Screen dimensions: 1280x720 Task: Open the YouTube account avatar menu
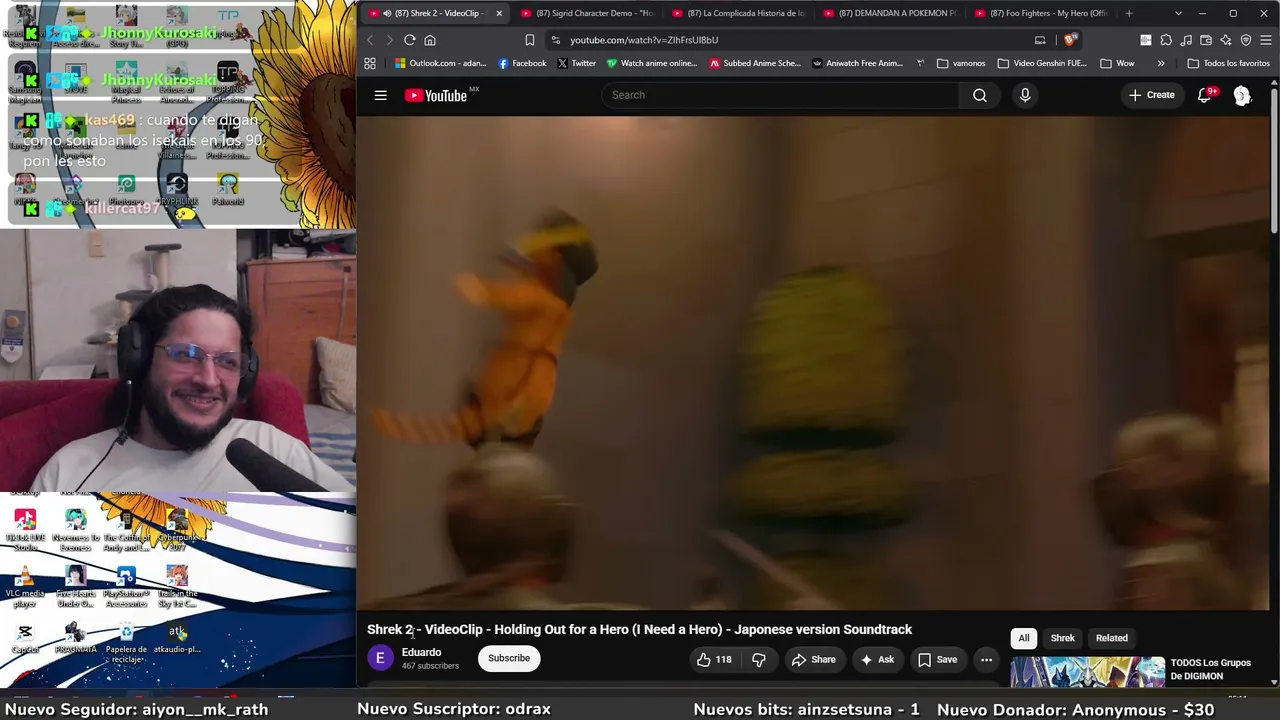click(1242, 95)
